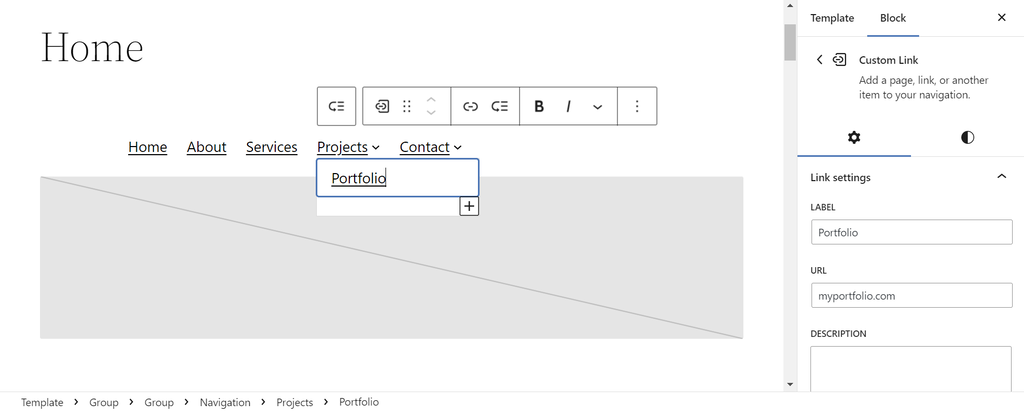The height and width of the screenshot is (411, 1024).
Task: Click into the URL input field
Action: coord(911,296)
